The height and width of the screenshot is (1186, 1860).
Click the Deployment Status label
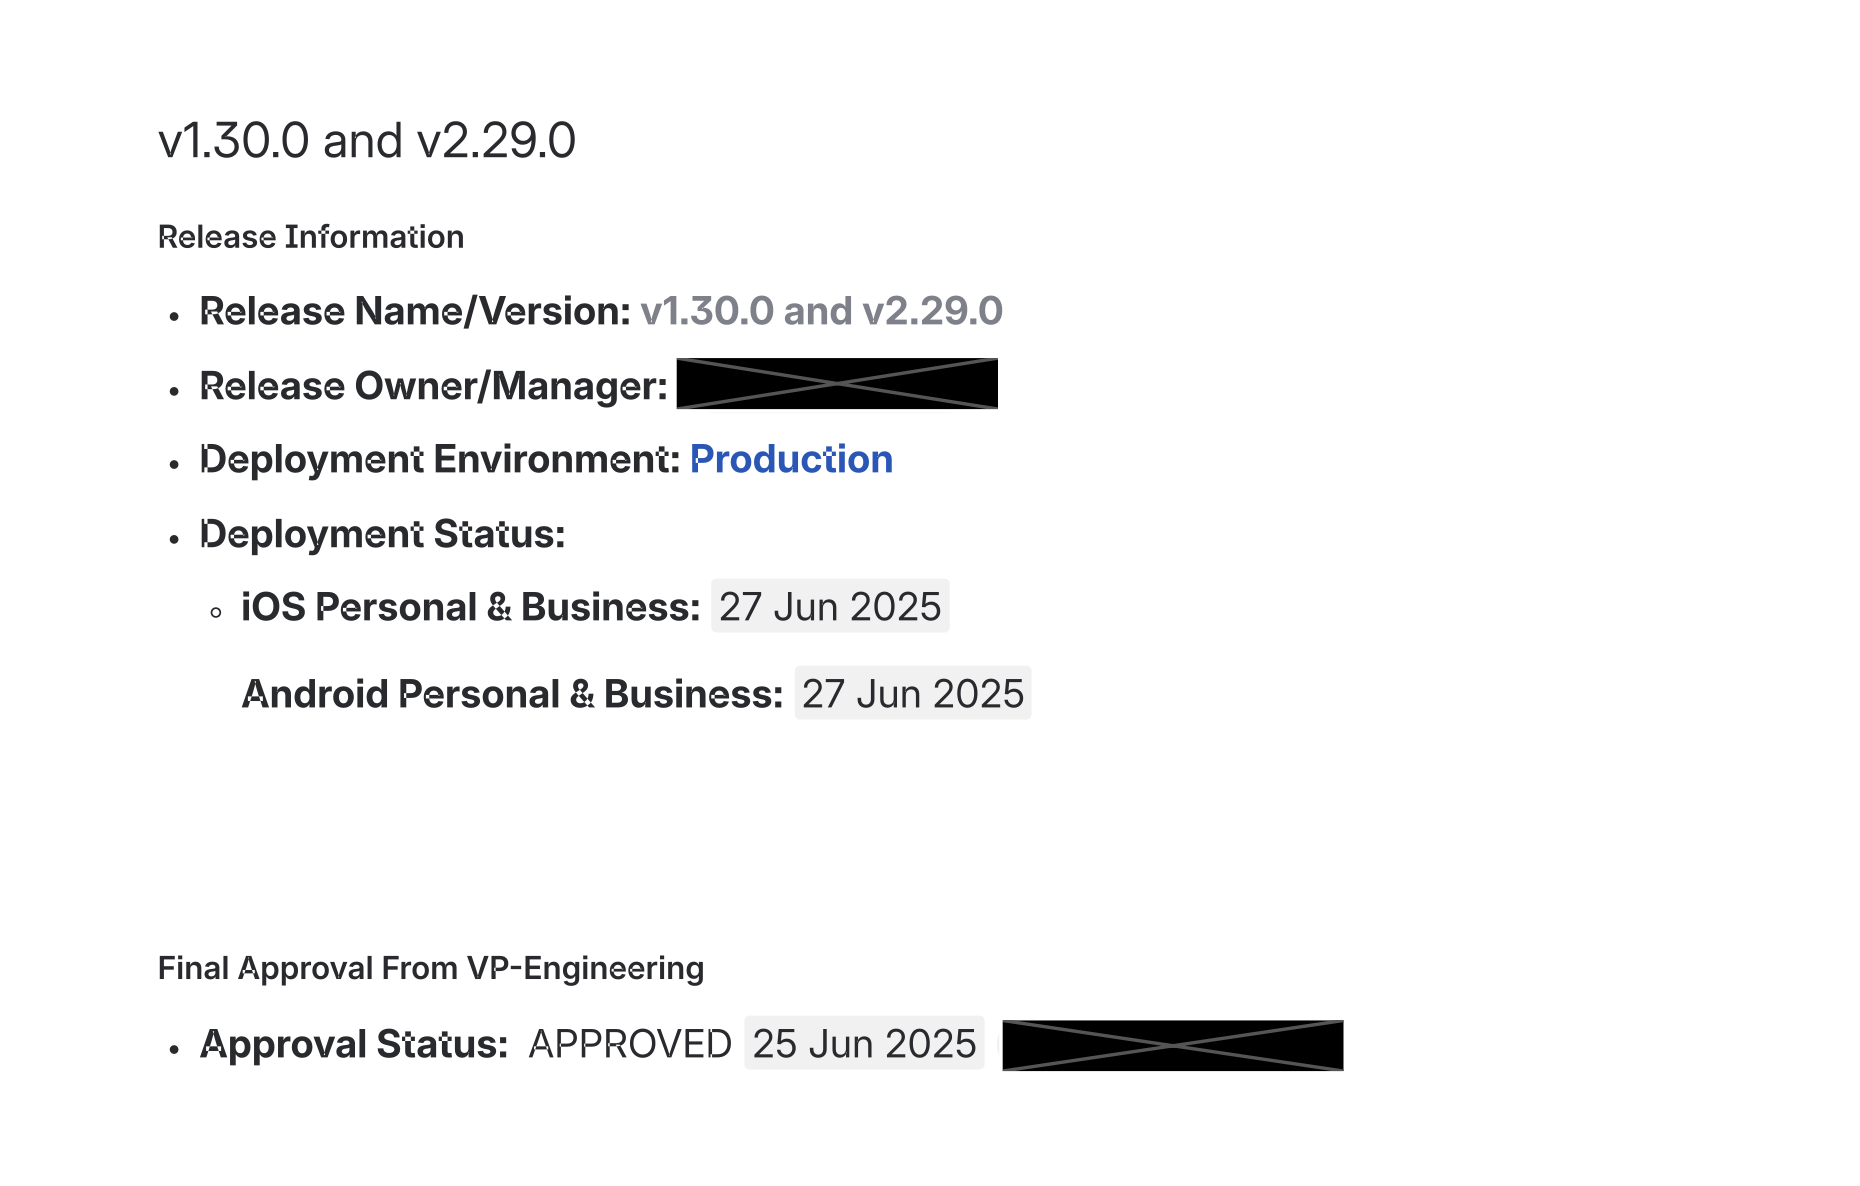point(382,534)
